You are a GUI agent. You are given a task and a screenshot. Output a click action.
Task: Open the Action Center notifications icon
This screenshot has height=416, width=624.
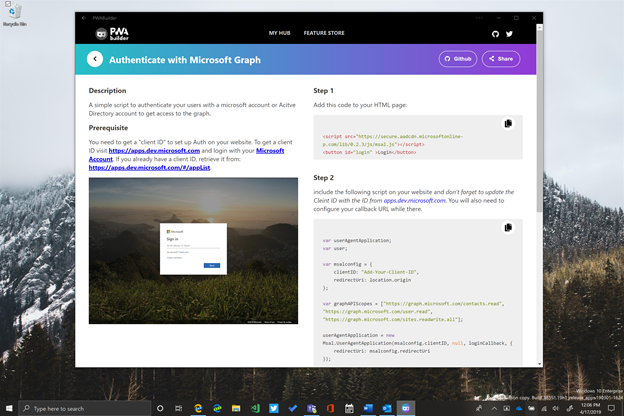[x=612, y=408]
